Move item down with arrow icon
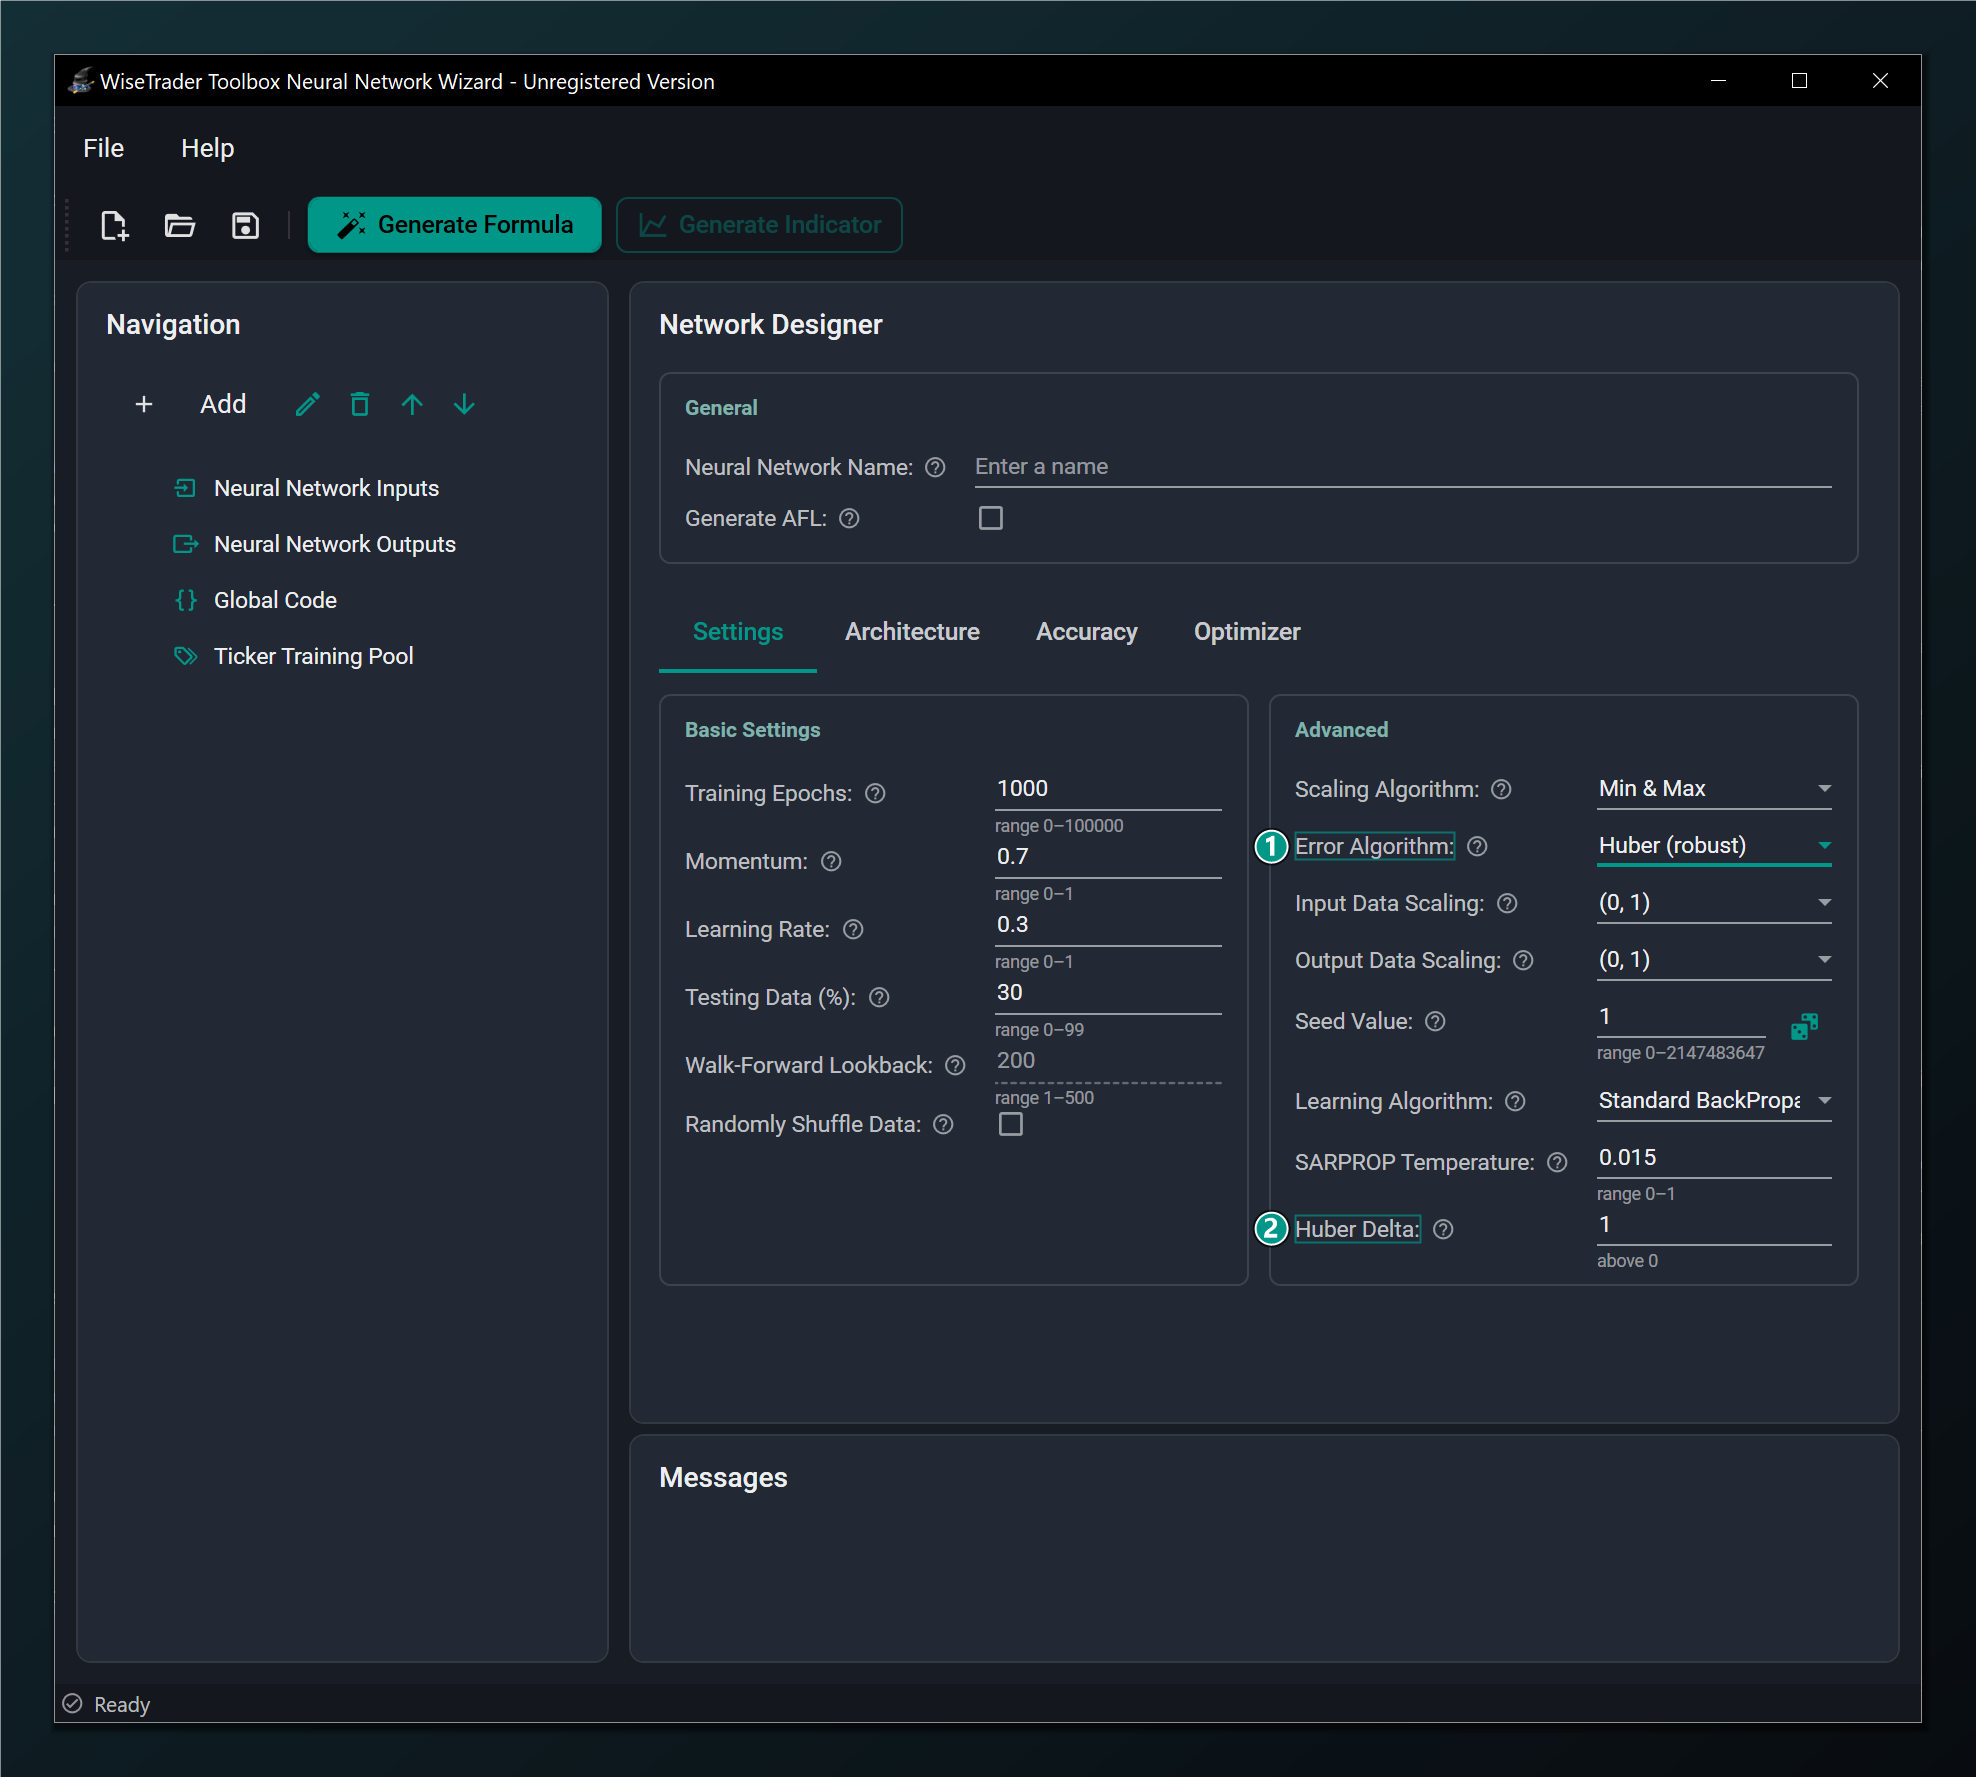The image size is (1976, 1777). [x=464, y=404]
